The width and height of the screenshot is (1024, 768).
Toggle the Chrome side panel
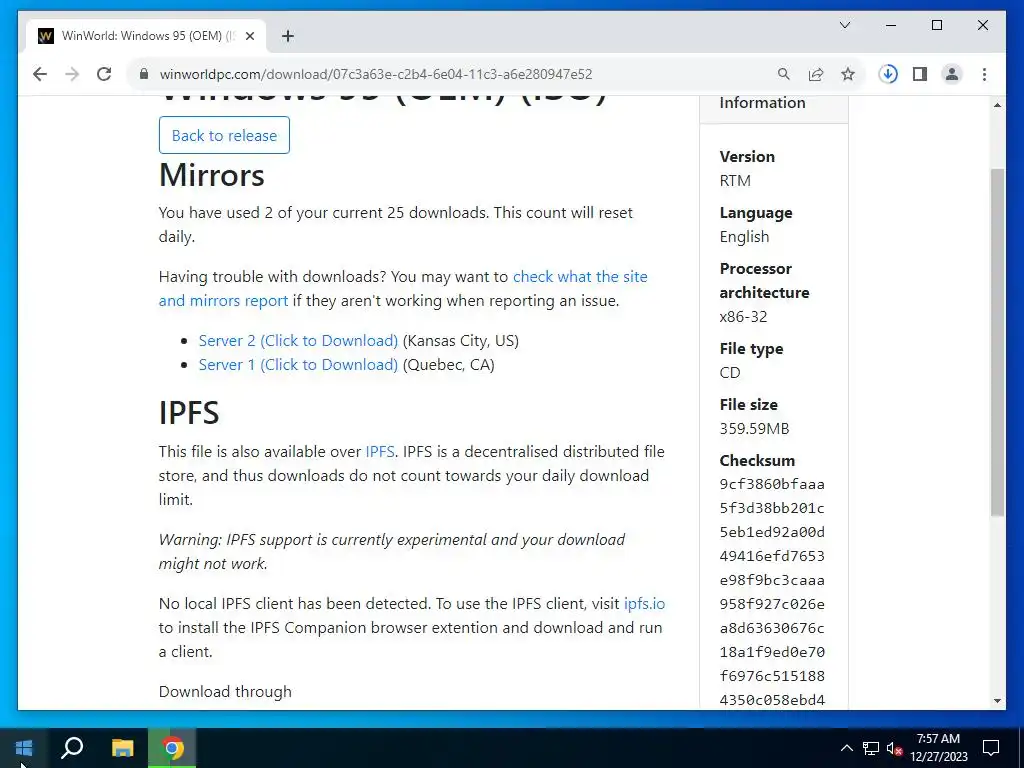920,74
